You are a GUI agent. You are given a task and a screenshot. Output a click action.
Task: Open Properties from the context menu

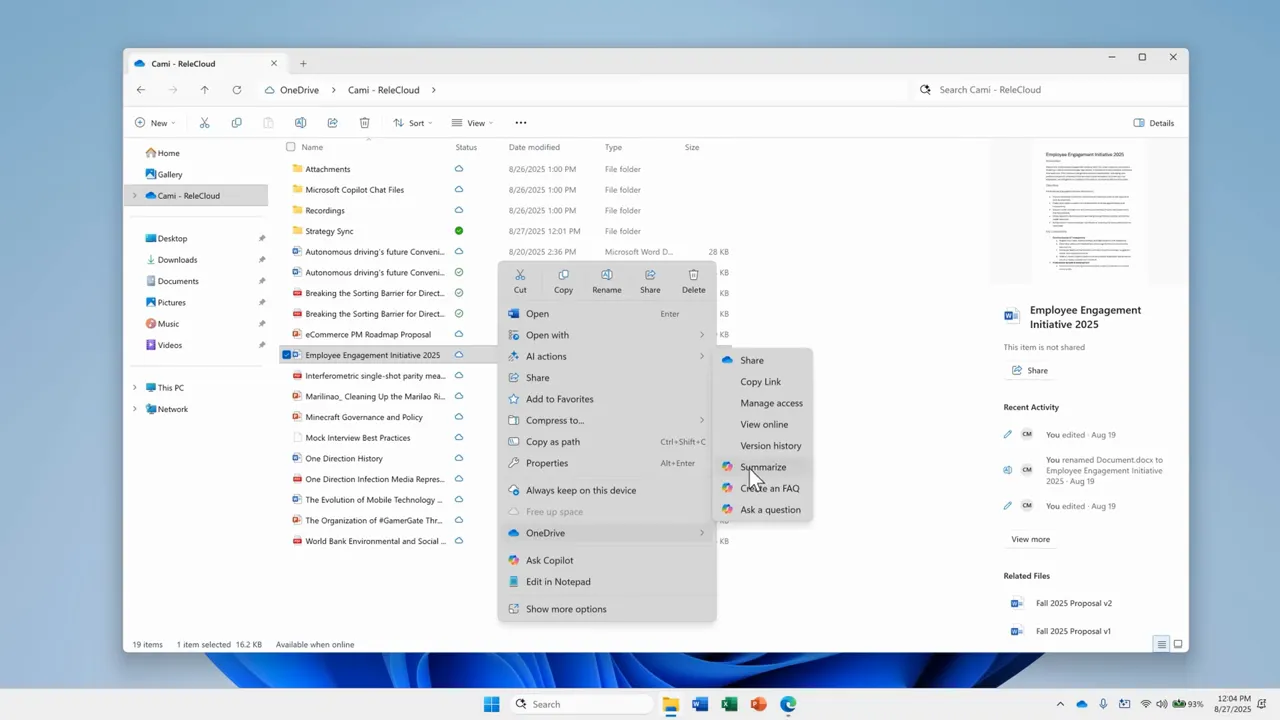pyautogui.click(x=607, y=463)
